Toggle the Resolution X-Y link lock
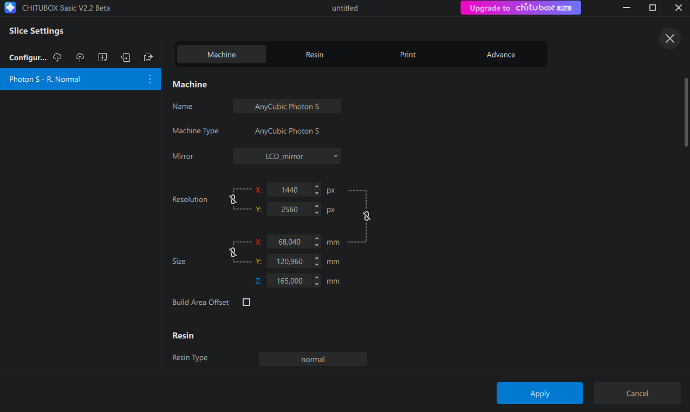This screenshot has width=690, height=412. point(232,200)
